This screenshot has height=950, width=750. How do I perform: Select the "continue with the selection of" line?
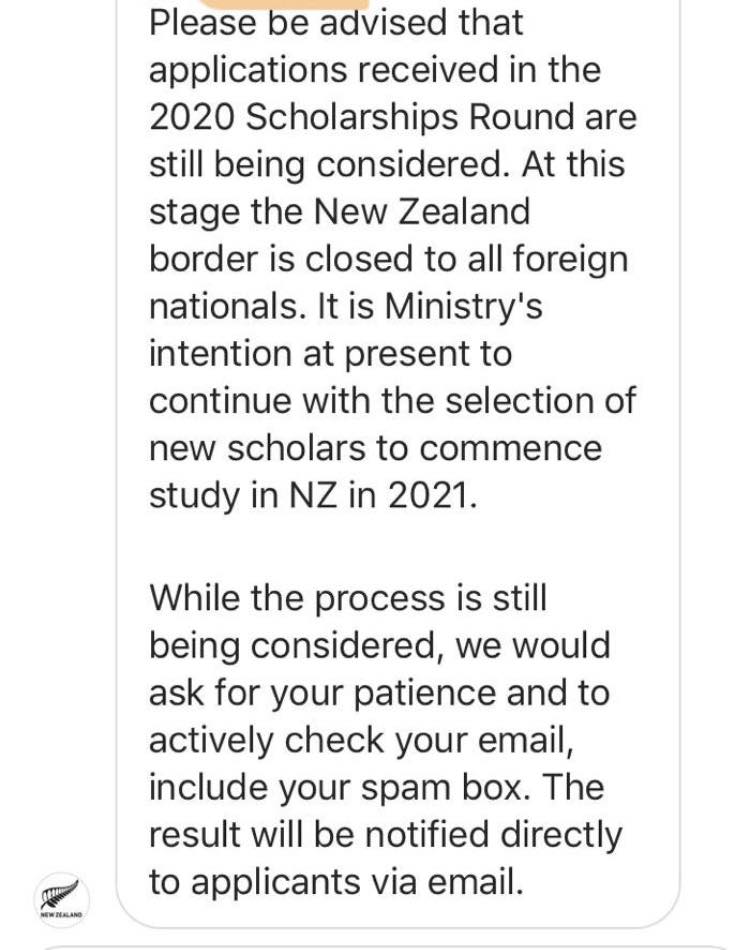point(392,400)
